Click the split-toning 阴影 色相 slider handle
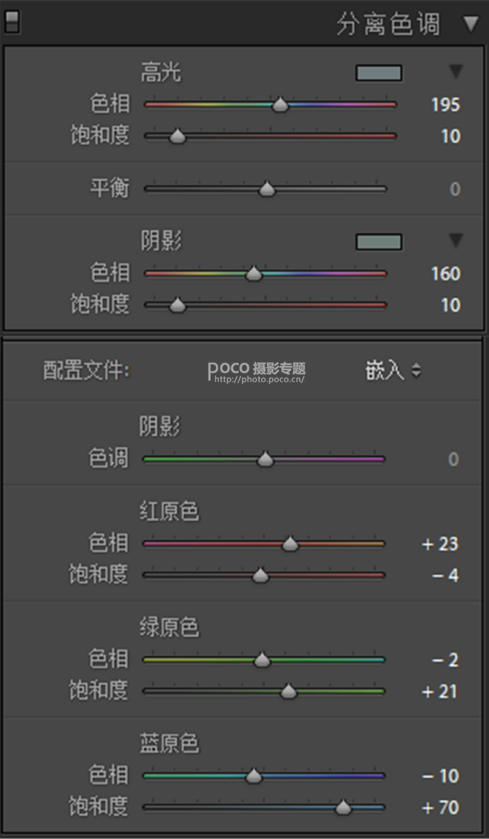This screenshot has height=839, width=489. [x=254, y=274]
